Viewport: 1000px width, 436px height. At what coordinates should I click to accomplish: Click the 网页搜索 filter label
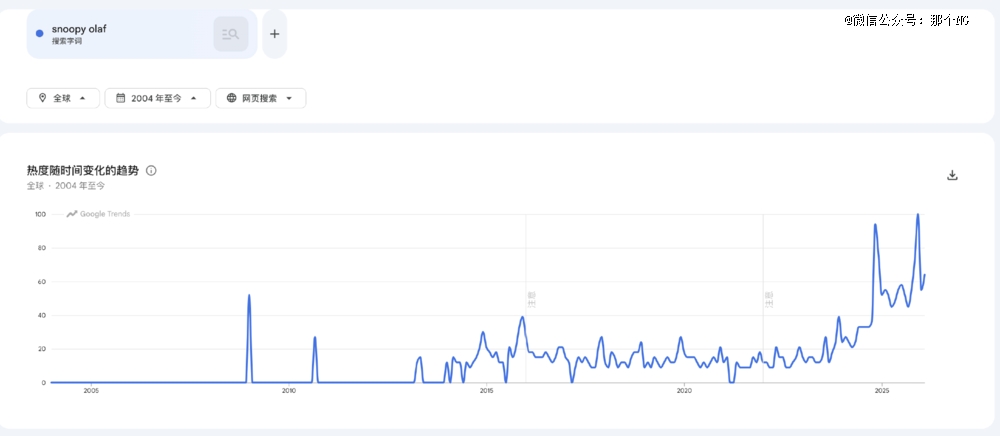[259, 98]
